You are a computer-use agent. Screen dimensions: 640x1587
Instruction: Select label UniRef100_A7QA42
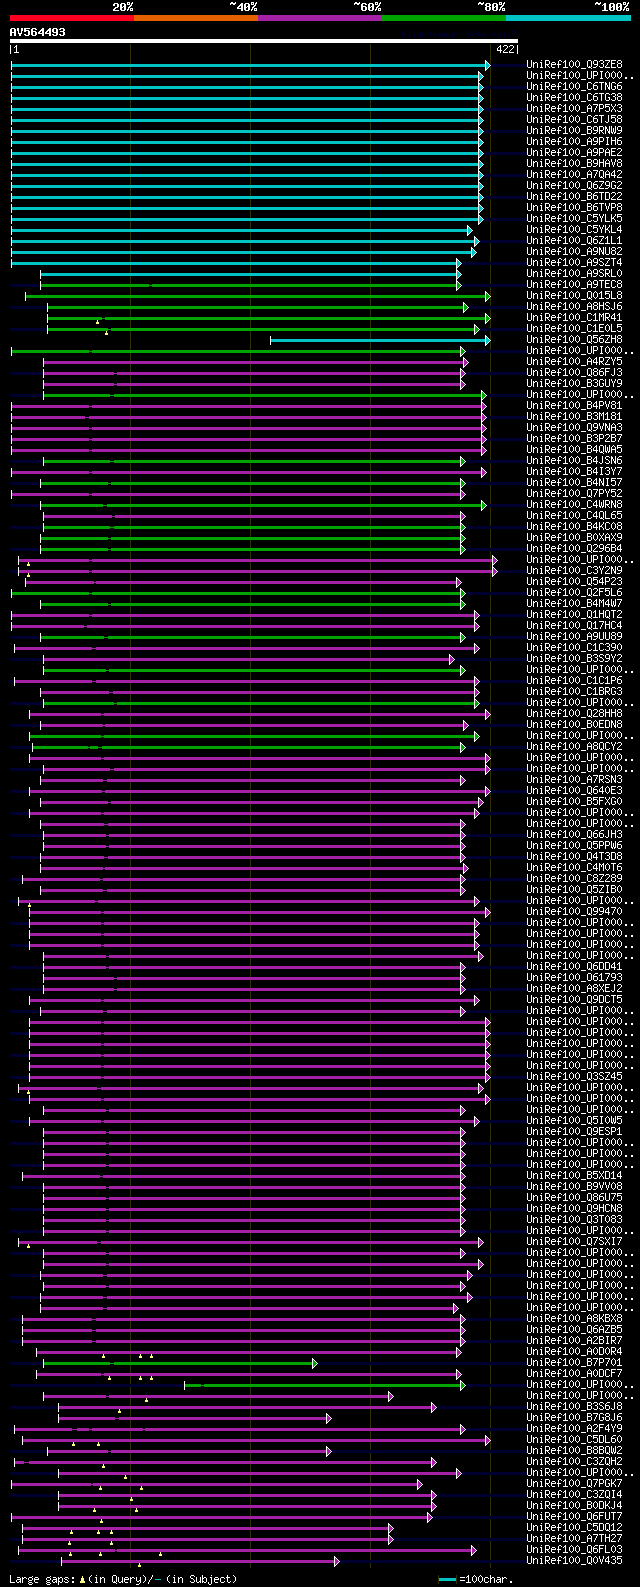coord(574,175)
